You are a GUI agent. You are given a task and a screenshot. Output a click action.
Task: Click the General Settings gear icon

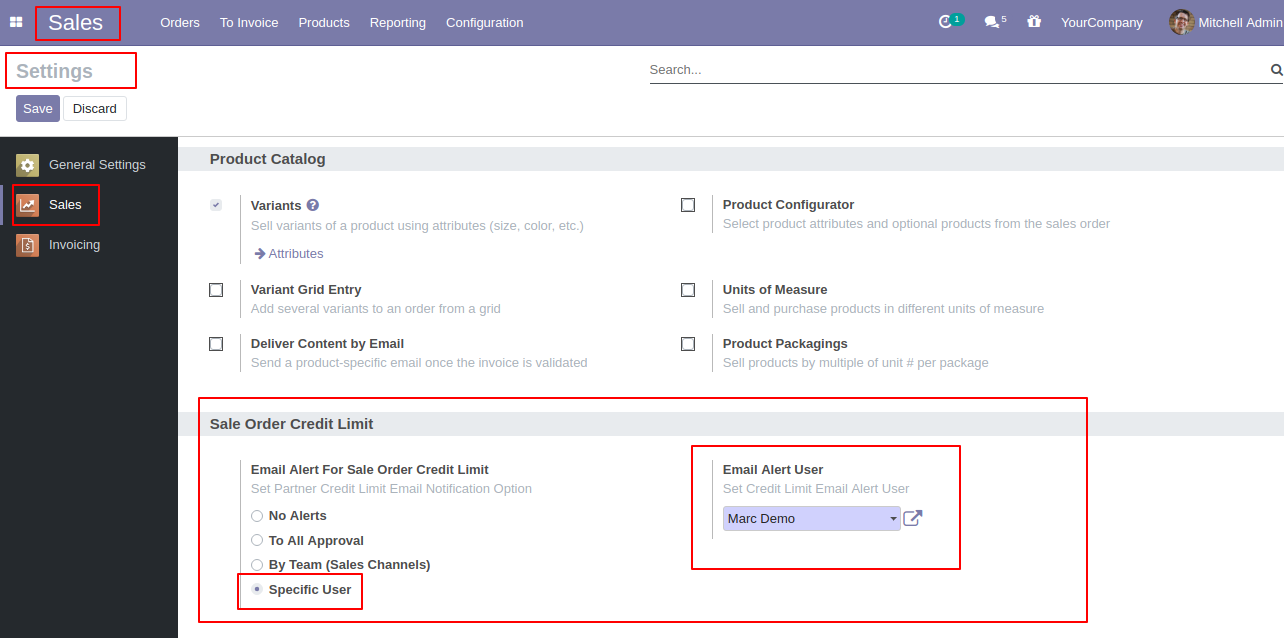tap(27, 165)
